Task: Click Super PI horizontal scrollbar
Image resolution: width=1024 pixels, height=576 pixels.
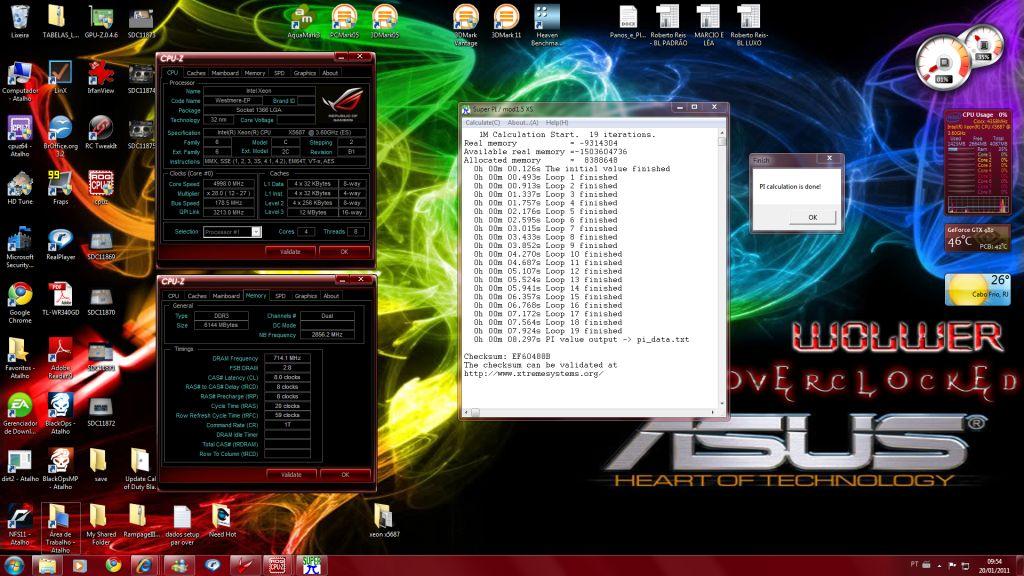Action: coord(590,412)
